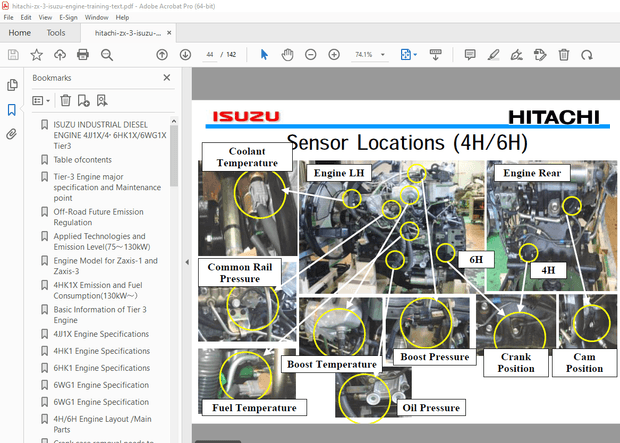Screen dimensions: 620x443
Task: Toggle the Bookmarks panel icon in sidebar
Action: [x=12, y=110]
